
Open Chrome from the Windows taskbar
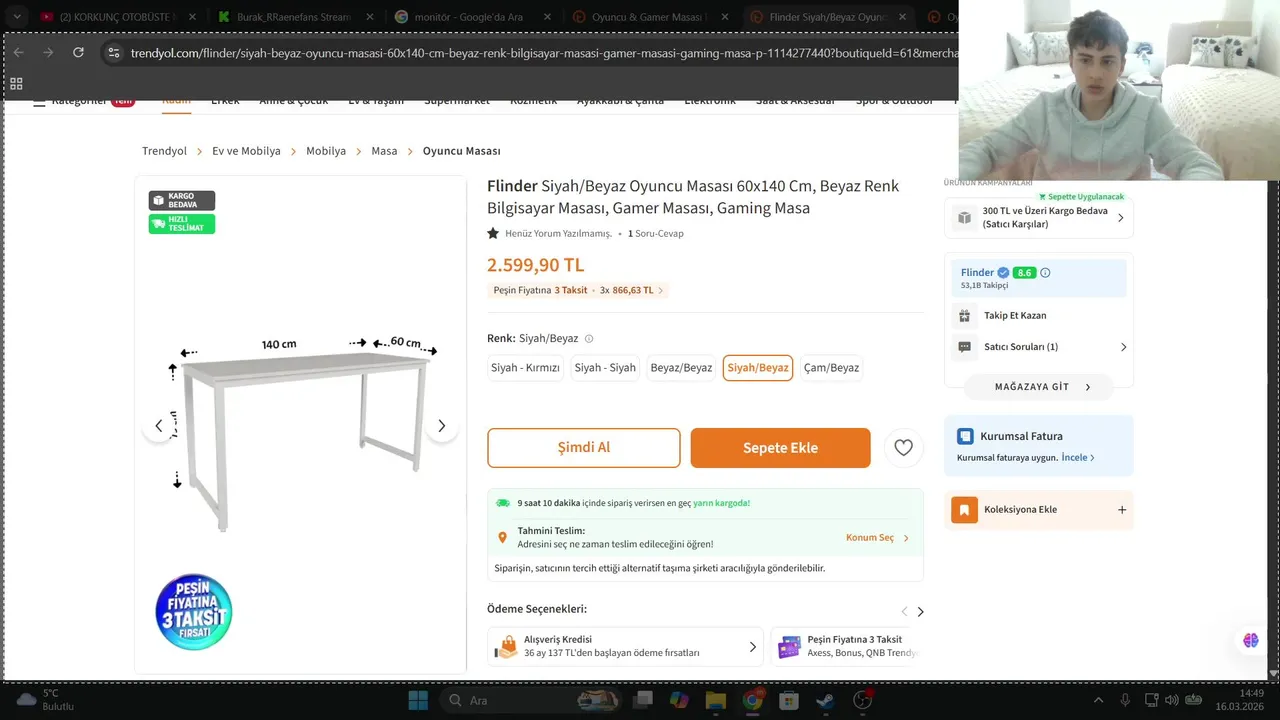coord(752,700)
